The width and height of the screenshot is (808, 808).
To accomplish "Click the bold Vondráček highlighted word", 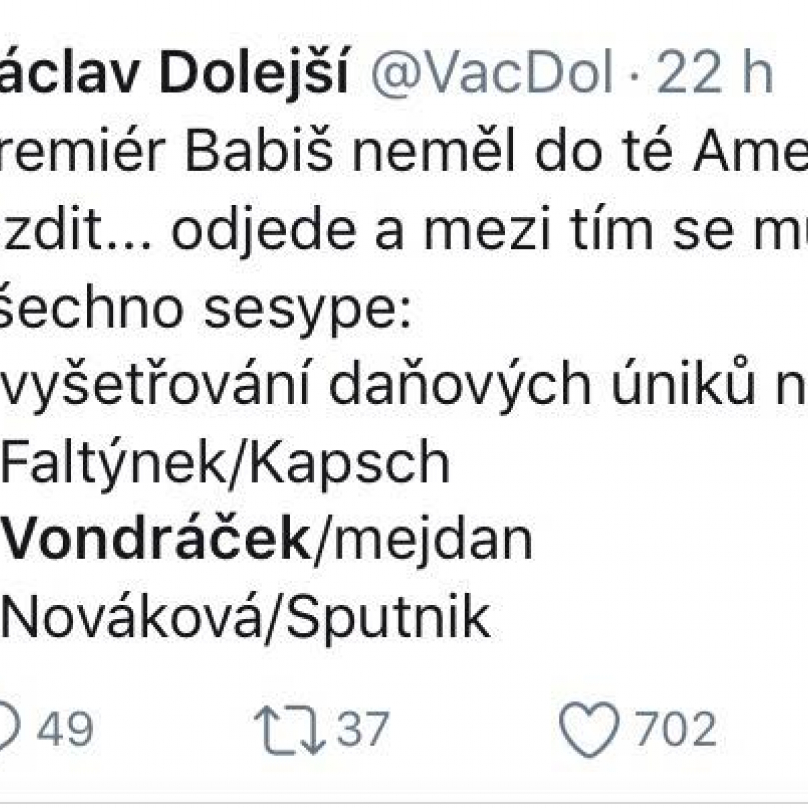I will click(x=156, y=540).
